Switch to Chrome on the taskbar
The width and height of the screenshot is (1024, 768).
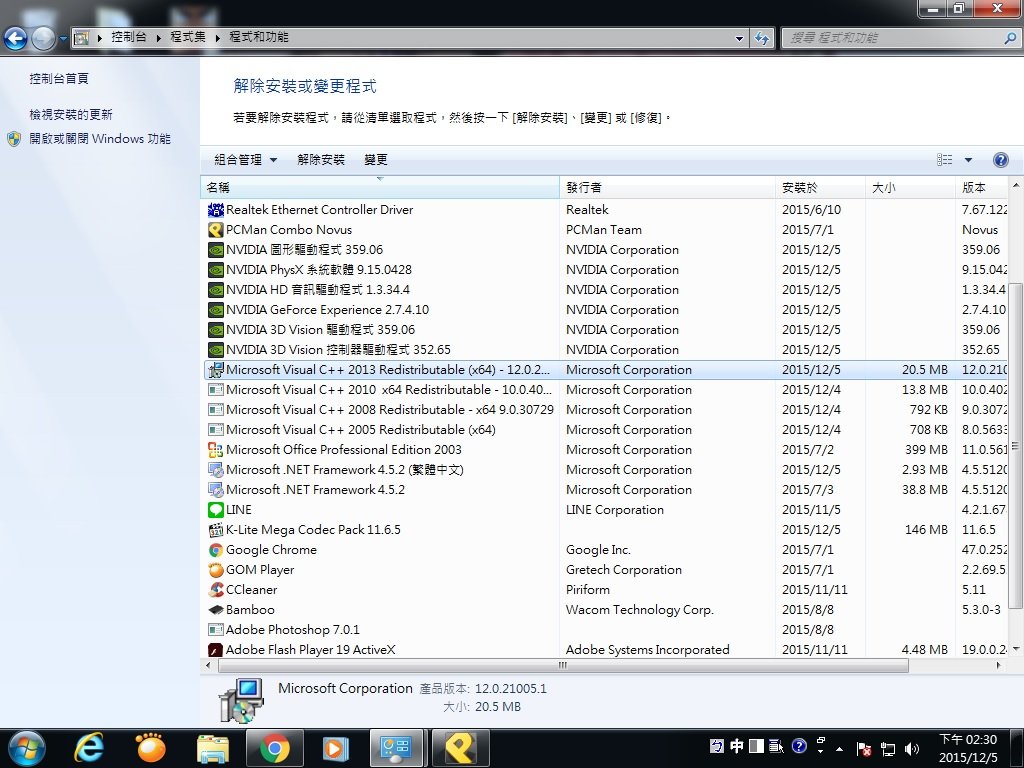coord(275,748)
